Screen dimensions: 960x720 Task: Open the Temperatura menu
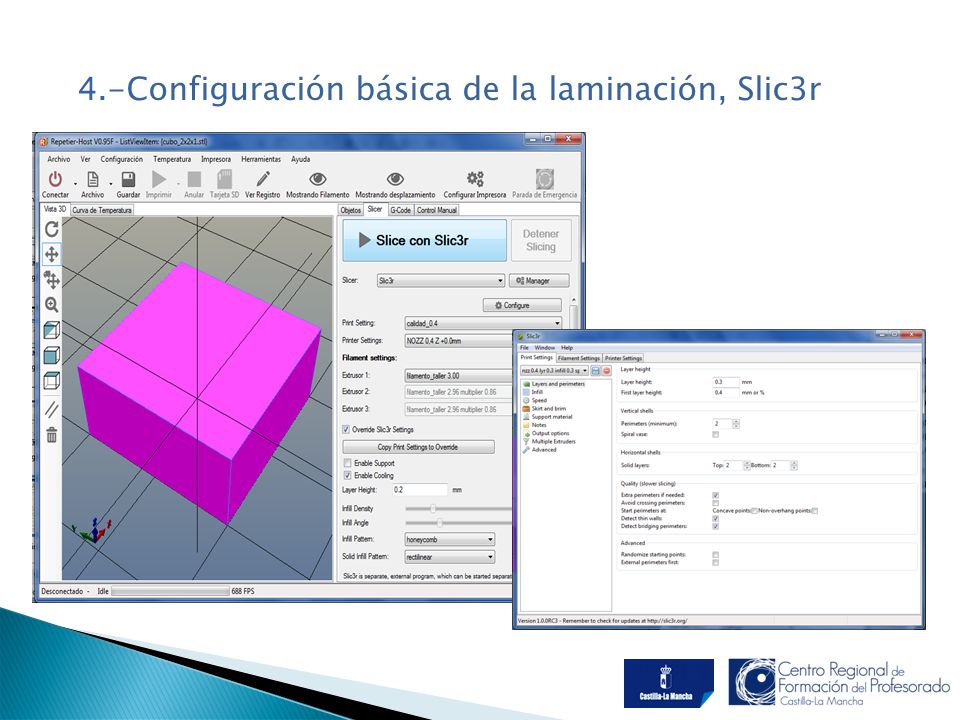(172, 159)
